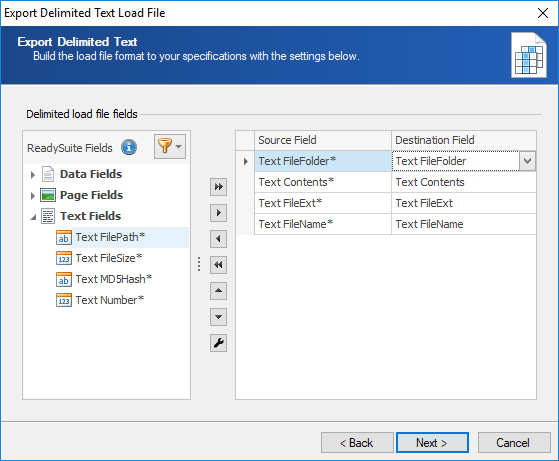Image resolution: width=559 pixels, height=461 pixels.
Task: Cancel the export wizard
Action: (x=513, y=443)
